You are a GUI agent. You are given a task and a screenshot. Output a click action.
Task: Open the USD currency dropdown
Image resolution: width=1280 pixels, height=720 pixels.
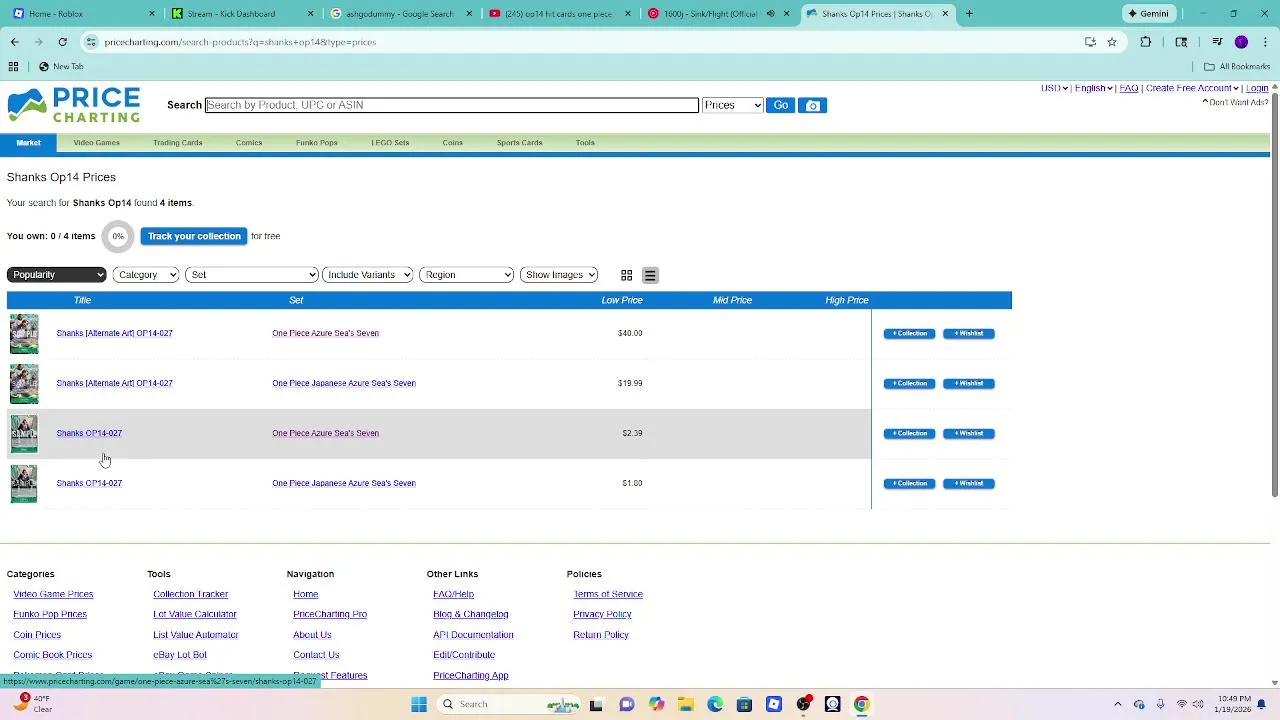[x=1054, y=88]
